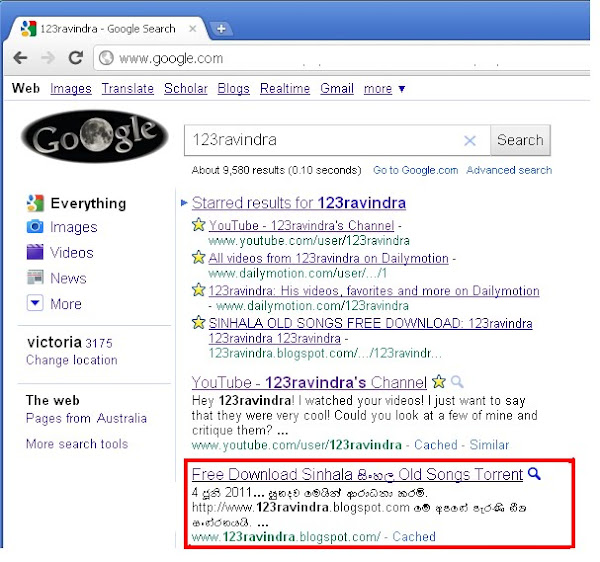This screenshot has width=600, height=562.
Task: Click www.youtube.com/user/123ravindra green URL under starred result
Action: (309, 241)
